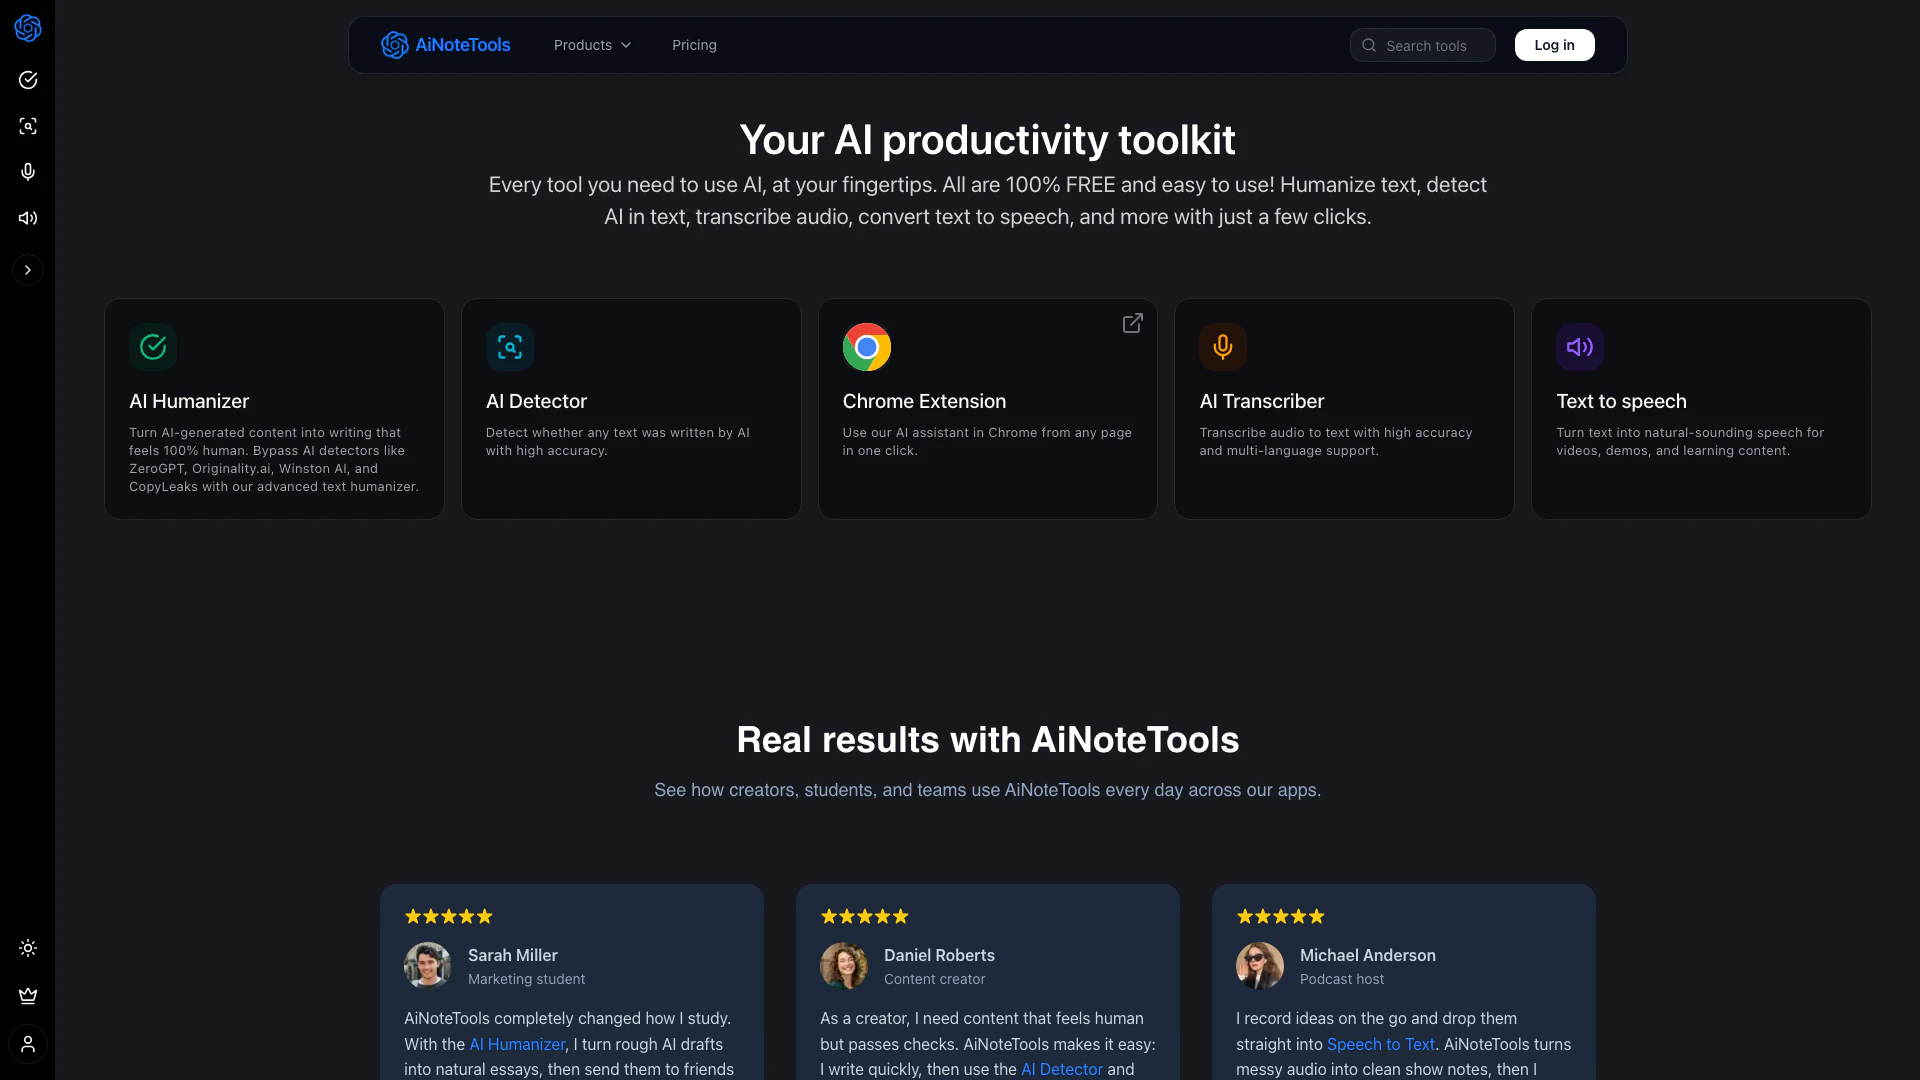Click the Chrome Extension external link icon
The image size is (1920, 1080).
(1132, 324)
